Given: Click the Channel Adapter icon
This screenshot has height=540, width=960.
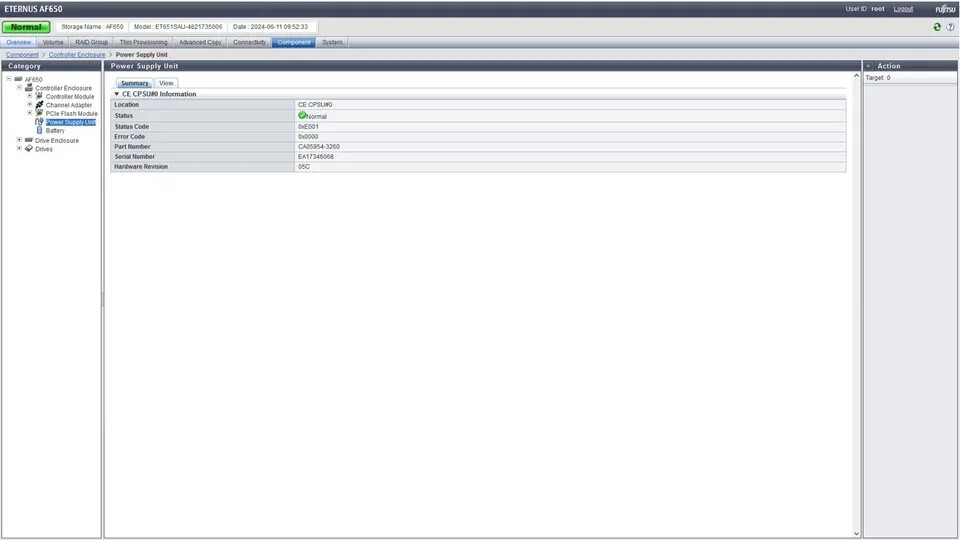Looking at the screenshot, I should [39, 105].
